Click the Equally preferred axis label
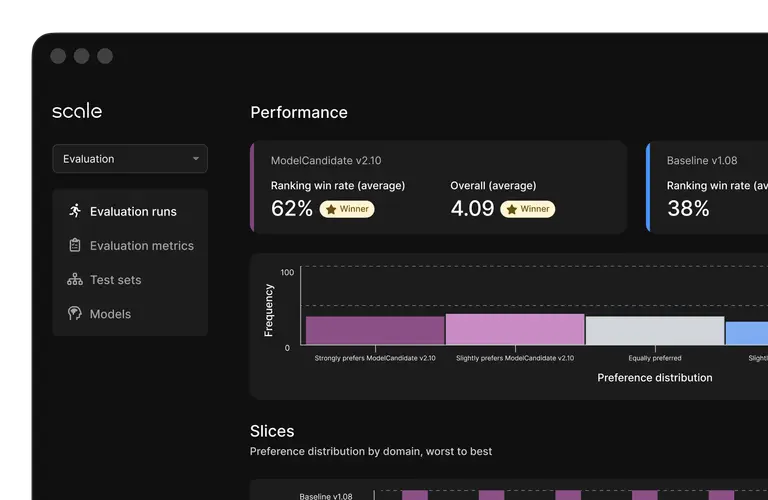This screenshot has height=500, width=768. pyautogui.click(x=655, y=358)
